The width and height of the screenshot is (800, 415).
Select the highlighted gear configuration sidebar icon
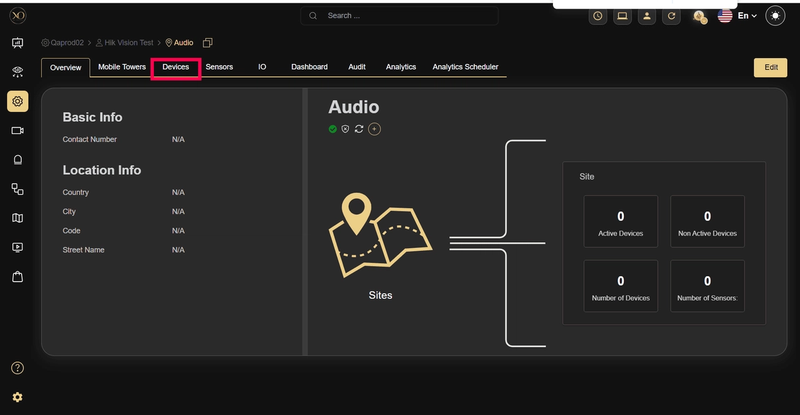pos(17,101)
